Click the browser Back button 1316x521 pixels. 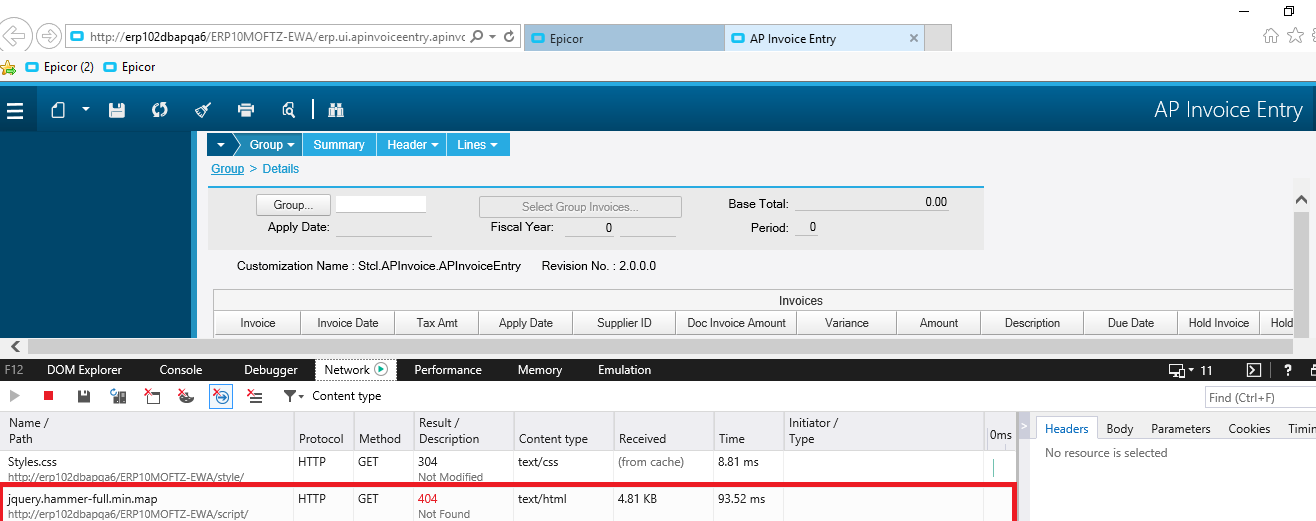pyautogui.click(x=14, y=37)
